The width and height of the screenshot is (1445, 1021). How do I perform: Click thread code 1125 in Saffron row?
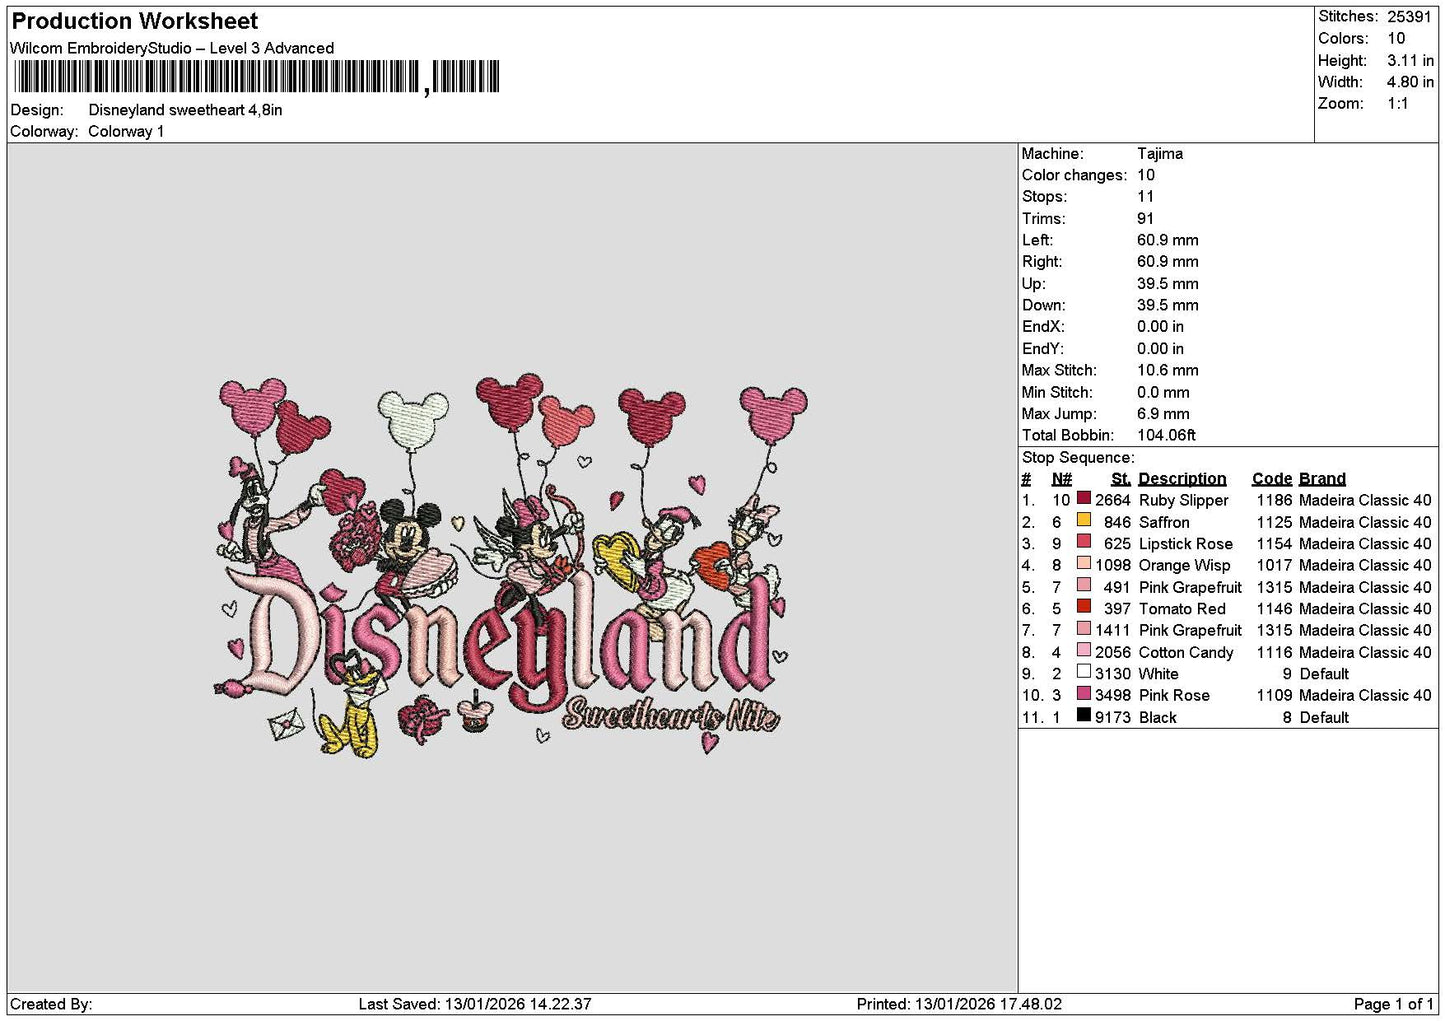tap(1275, 522)
